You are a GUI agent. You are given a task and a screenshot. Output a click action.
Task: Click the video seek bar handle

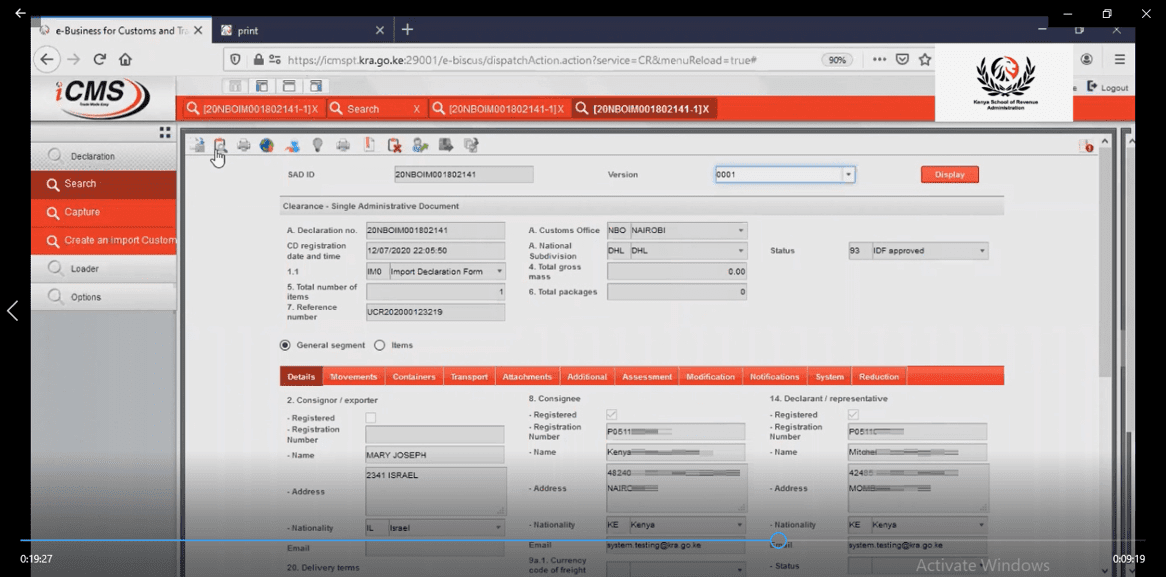[x=778, y=540]
